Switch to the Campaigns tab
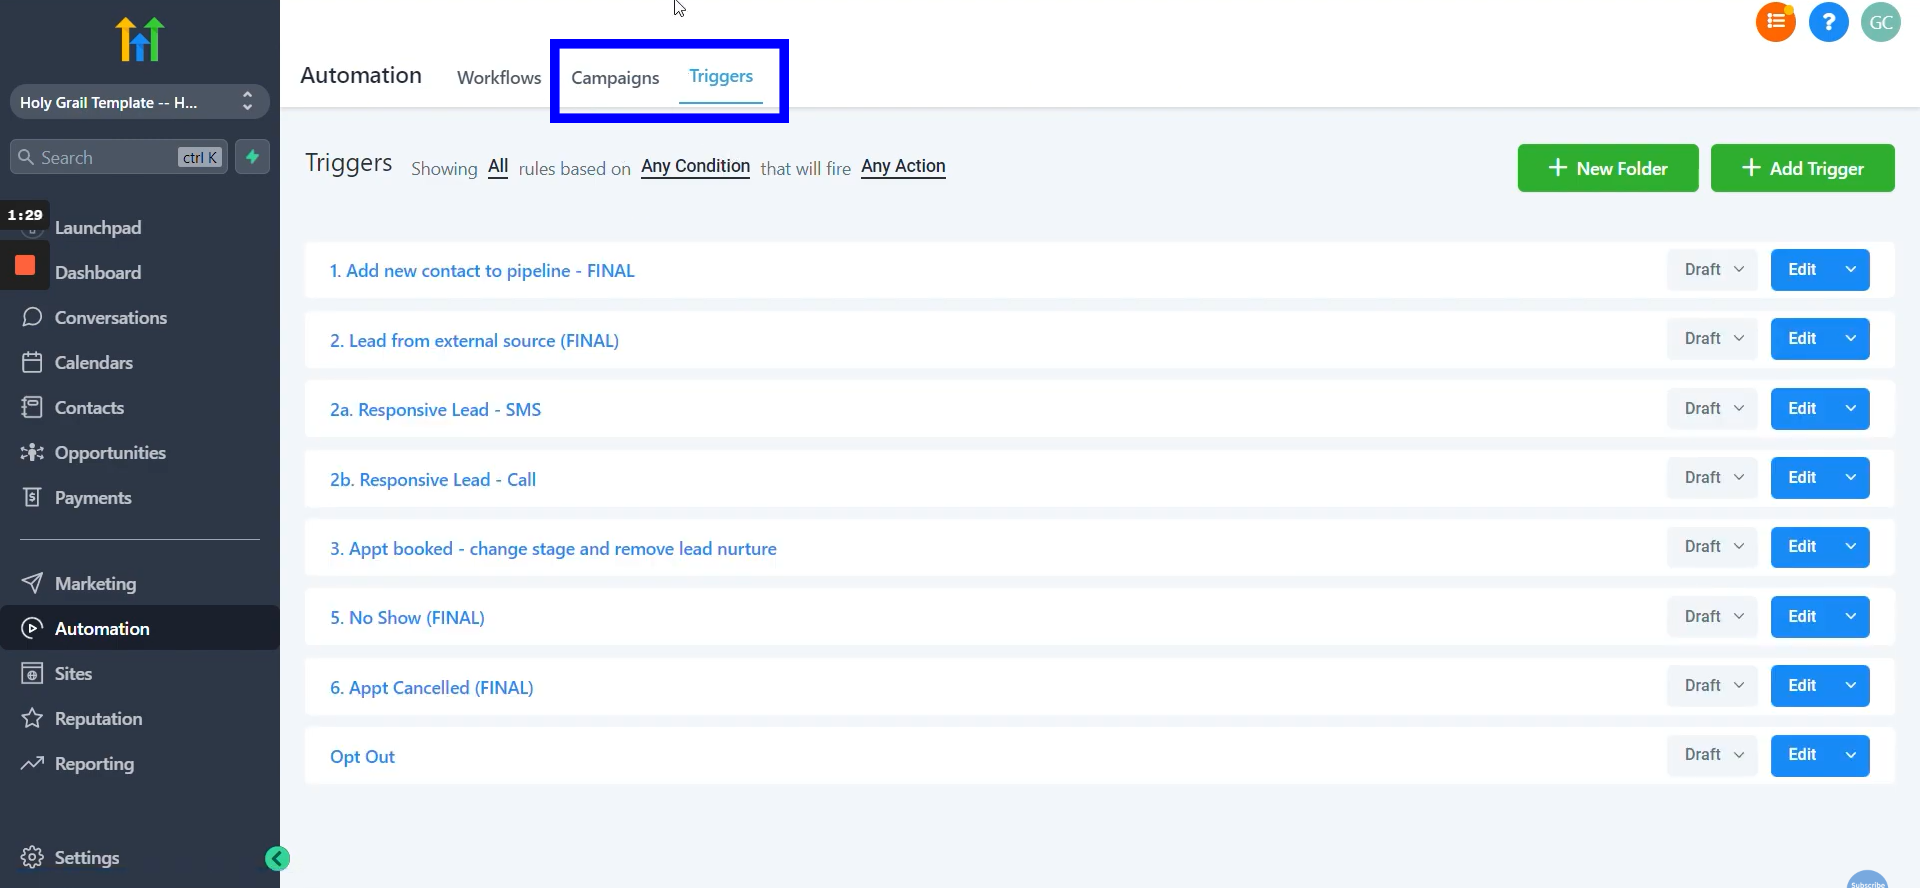The width and height of the screenshot is (1920, 888). point(615,78)
